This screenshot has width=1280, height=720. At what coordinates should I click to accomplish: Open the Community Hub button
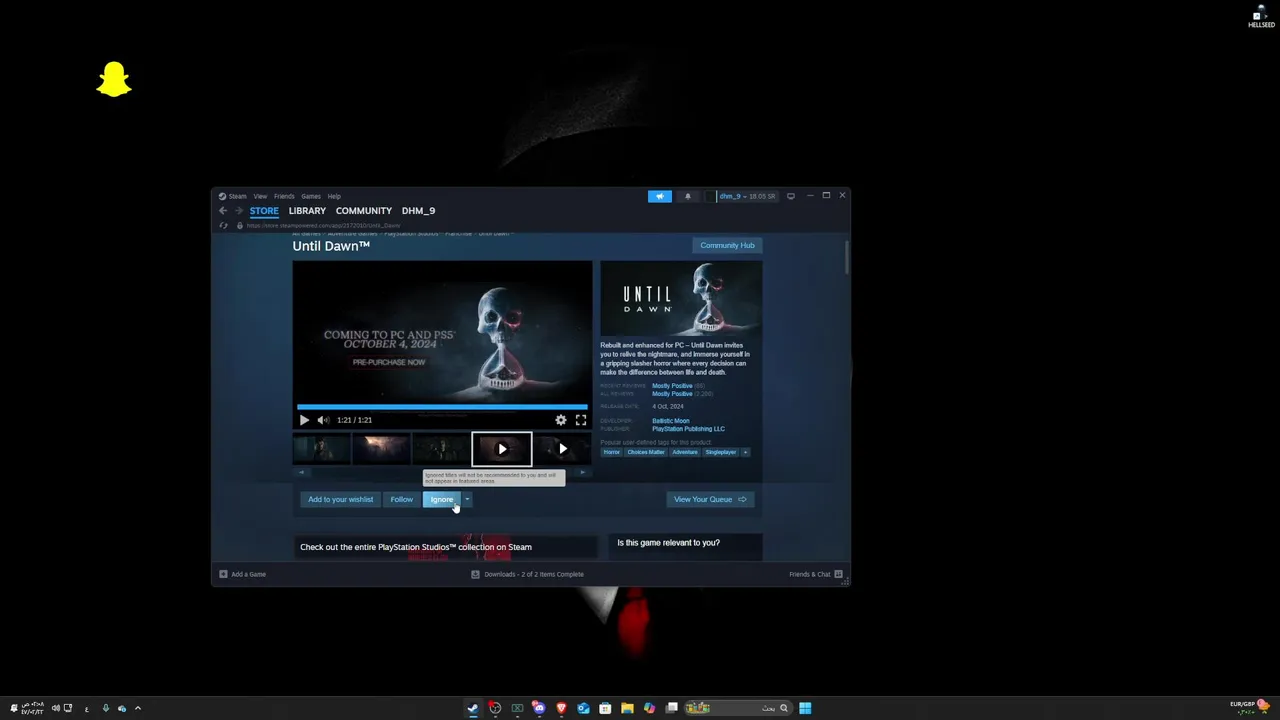pyautogui.click(x=727, y=245)
